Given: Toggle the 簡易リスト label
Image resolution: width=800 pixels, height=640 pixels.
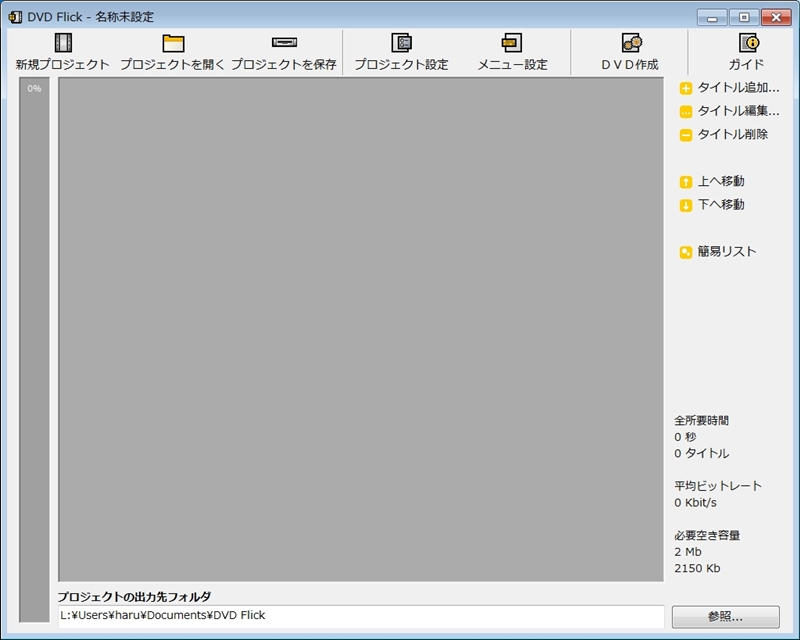Looking at the screenshot, I should point(727,252).
